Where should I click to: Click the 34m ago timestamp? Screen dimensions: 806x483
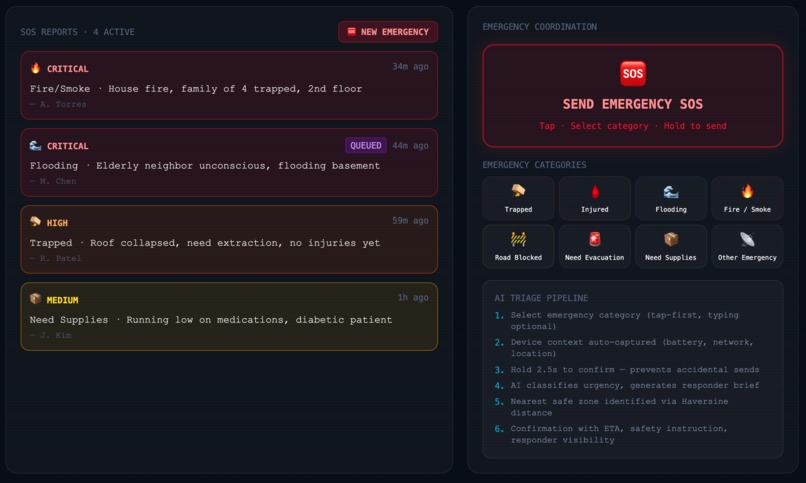point(410,66)
